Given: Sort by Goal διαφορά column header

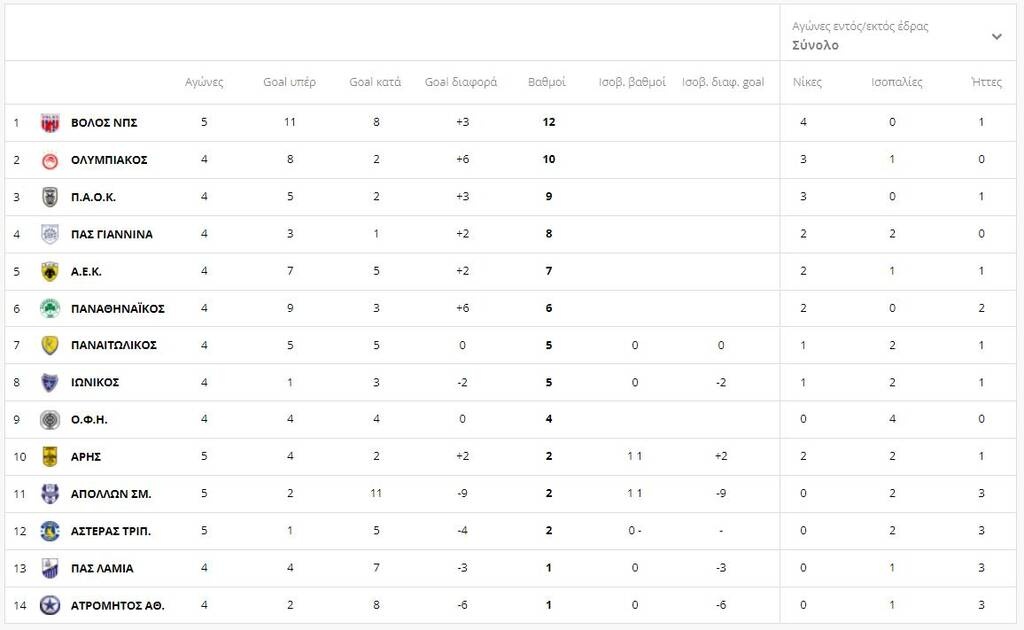Looking at the screenshot, I should [461, 82].
